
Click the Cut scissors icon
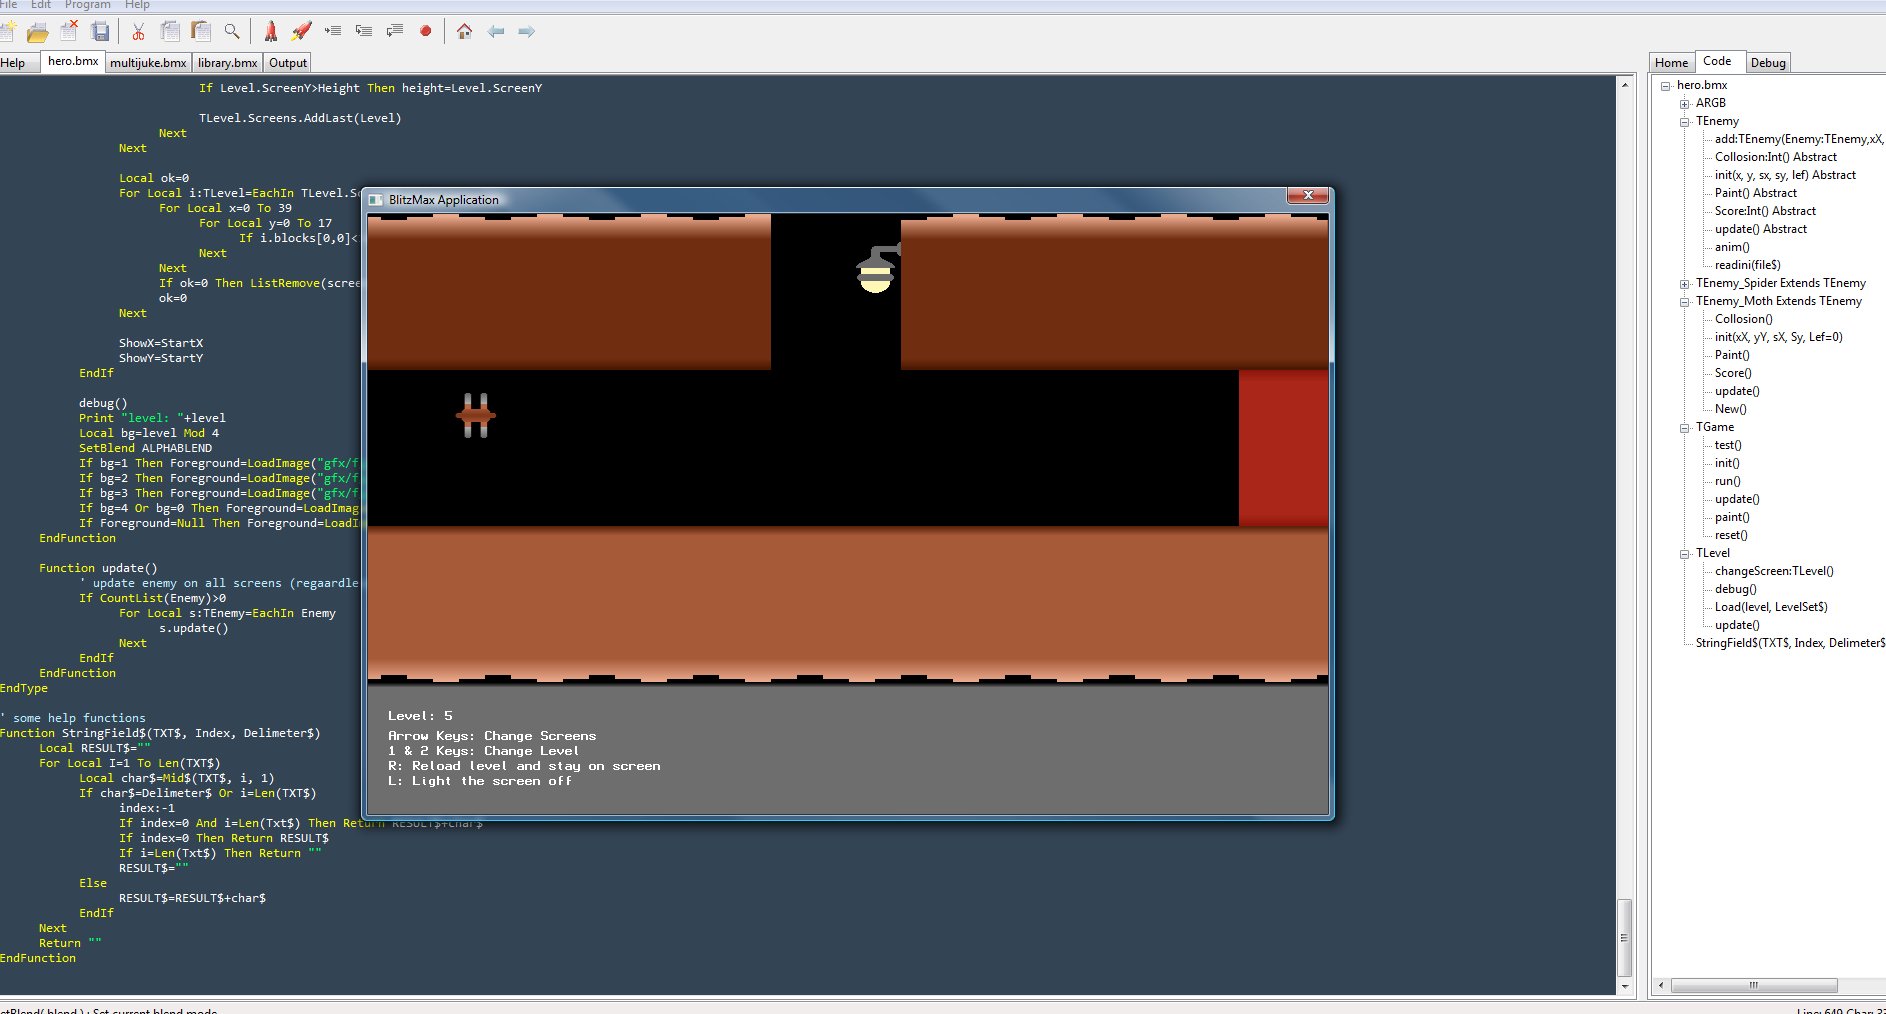coord(138,32)
